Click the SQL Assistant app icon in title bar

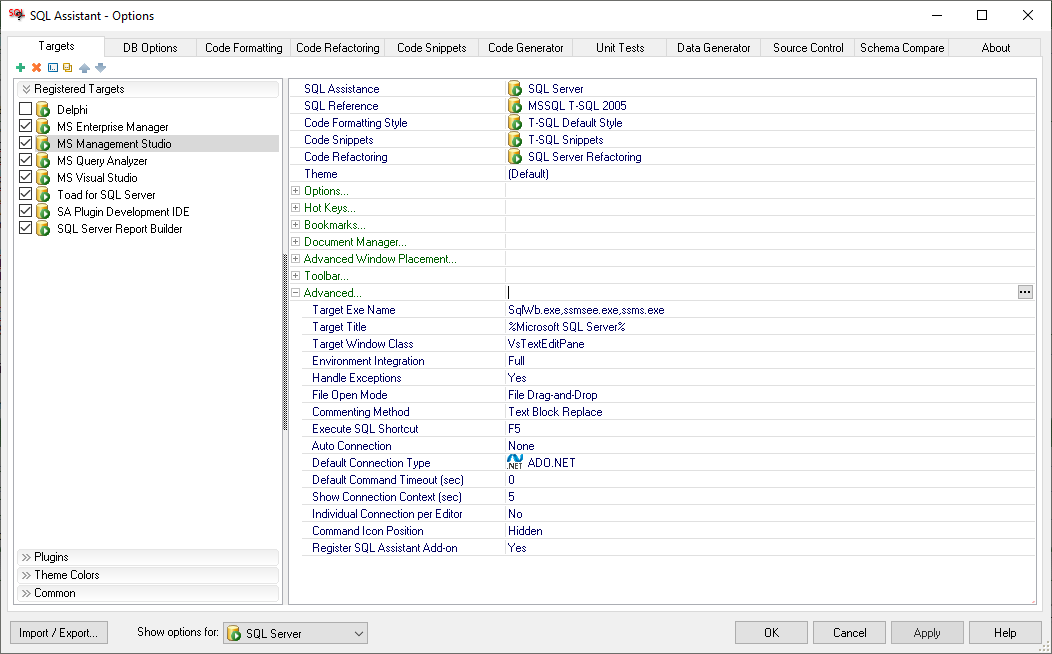pos(16,15)
